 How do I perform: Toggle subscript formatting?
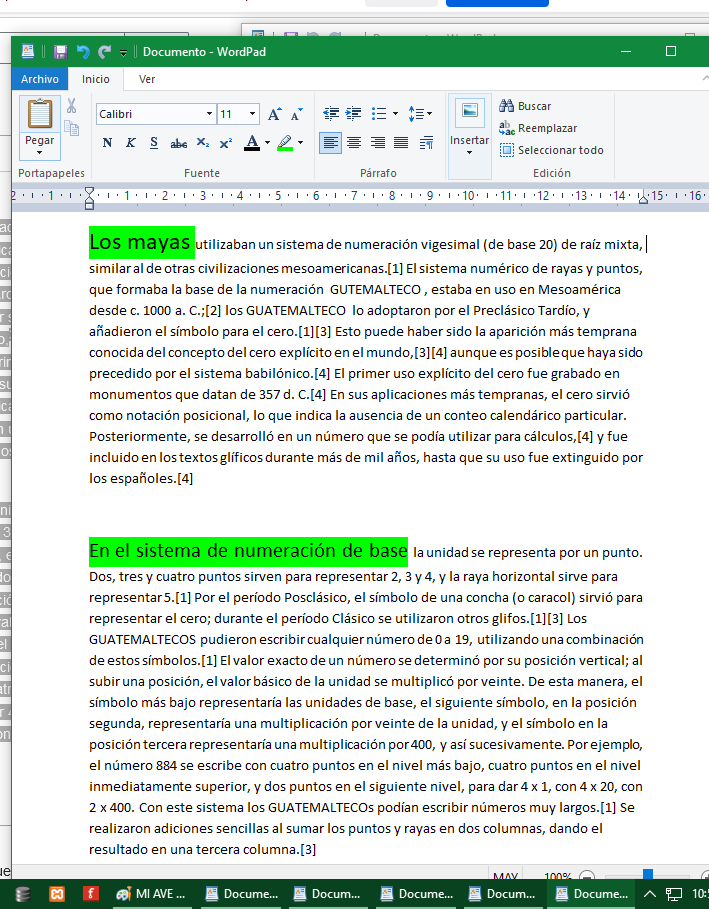[202, 143]
